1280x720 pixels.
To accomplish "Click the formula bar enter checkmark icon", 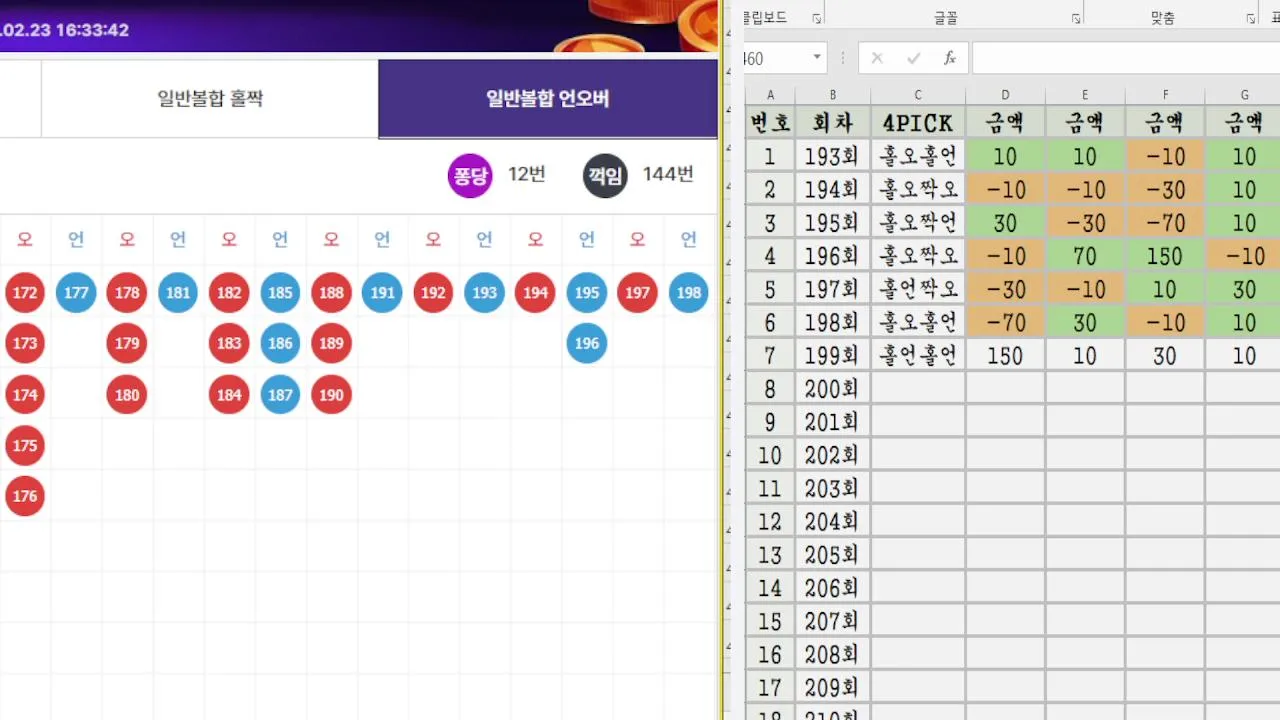I will click(913, 58).
